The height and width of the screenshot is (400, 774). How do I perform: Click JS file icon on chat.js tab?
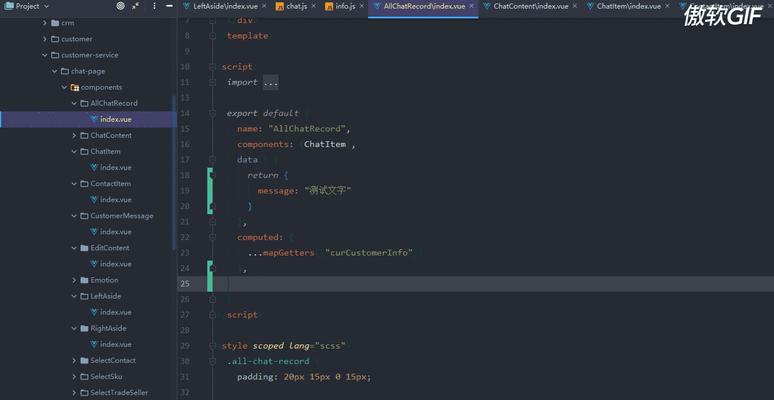[279, 6]
